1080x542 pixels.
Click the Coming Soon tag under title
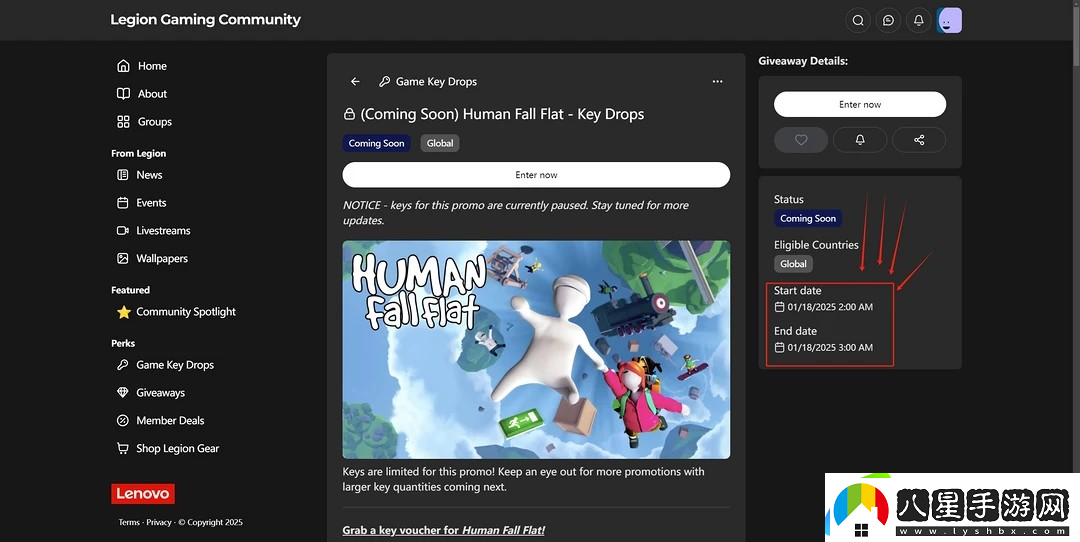(x=376, y=143)
